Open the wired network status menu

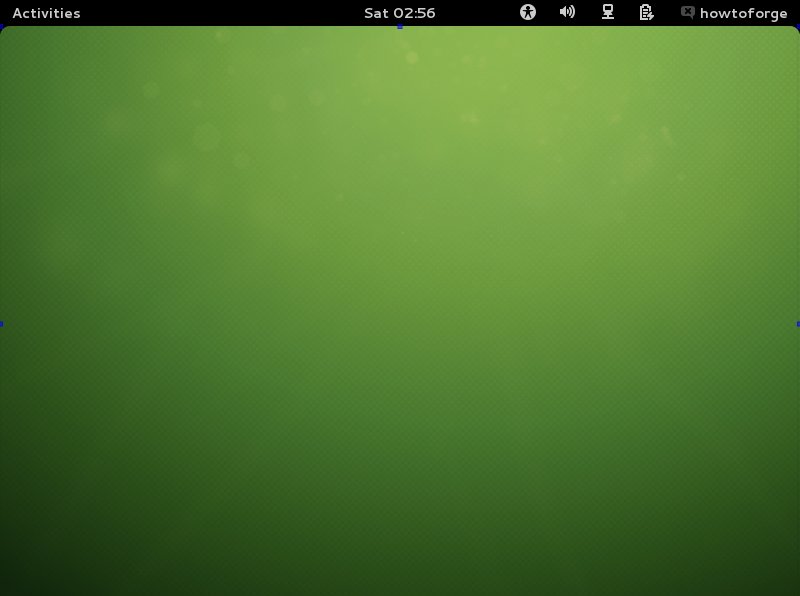[608, 12]
